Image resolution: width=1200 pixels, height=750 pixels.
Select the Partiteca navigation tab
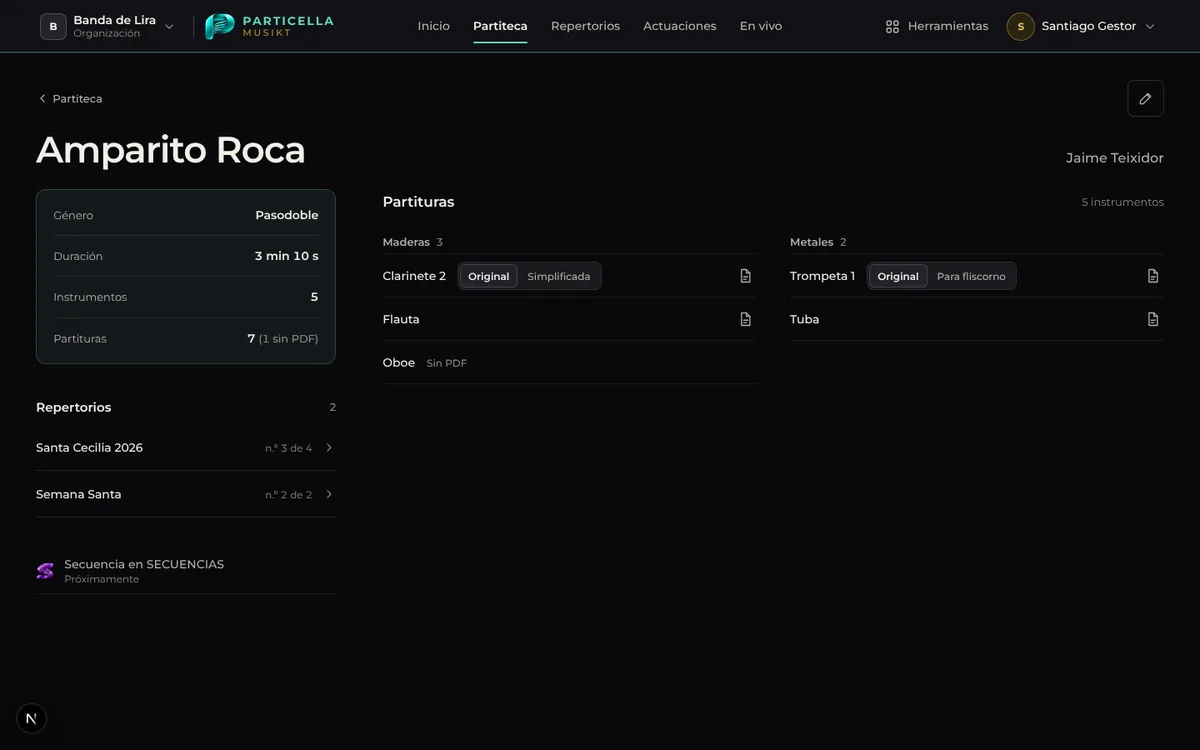click(x=500, y=26)
